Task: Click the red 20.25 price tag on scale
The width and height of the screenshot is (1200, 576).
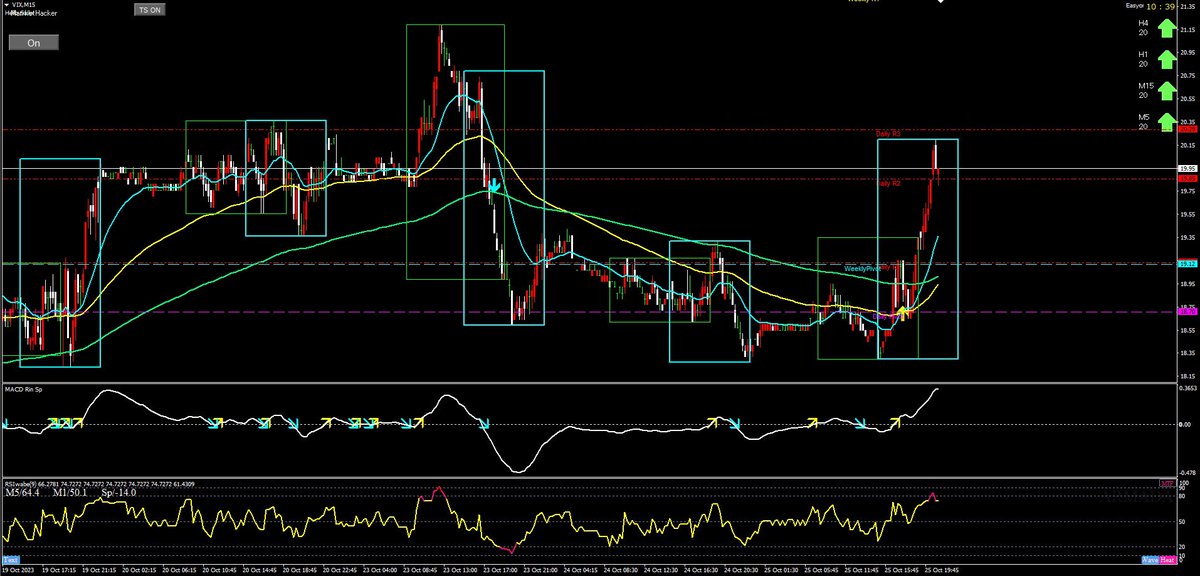Action: click(1188, 129)
